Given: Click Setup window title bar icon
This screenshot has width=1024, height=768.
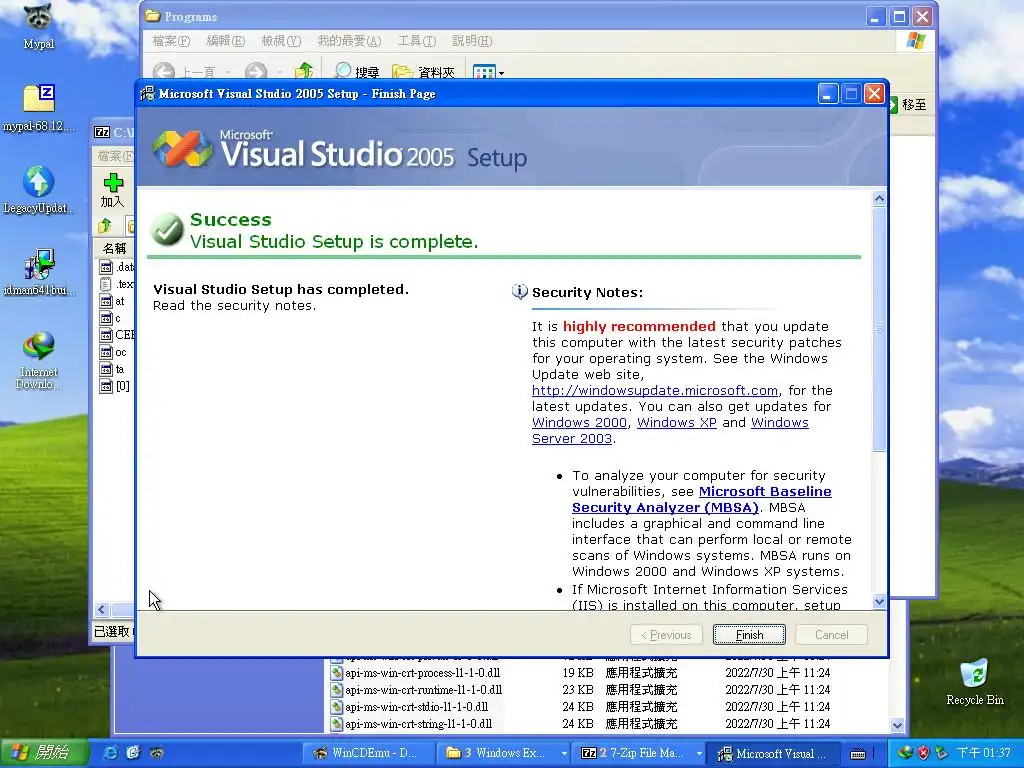Looking at the screenshot, I should click(148, 94).
